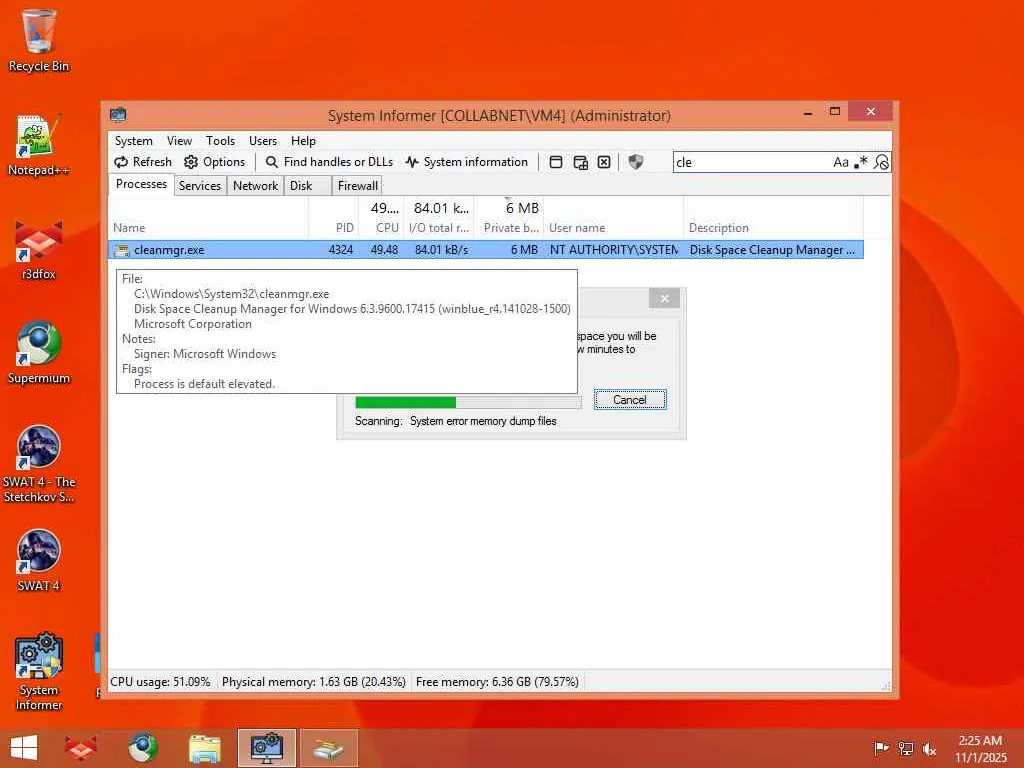Open Find handles or DLLs

pyautogui.click(x=329, y=162)
